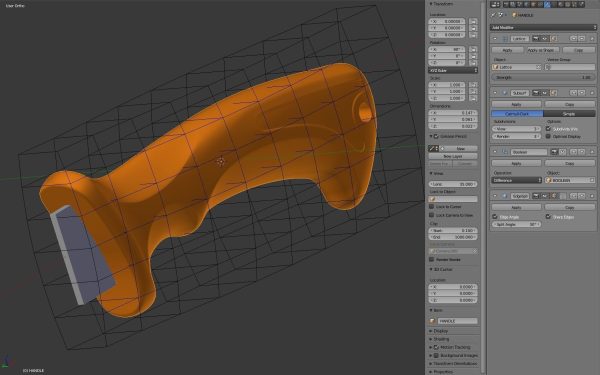Remove the EdgeSplit modifier

592,196
